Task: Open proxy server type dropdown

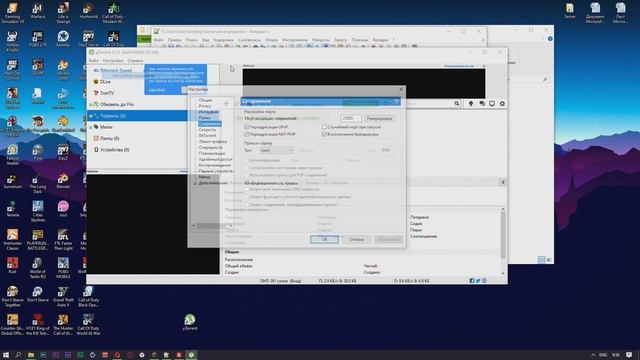Action: point(276,150)
